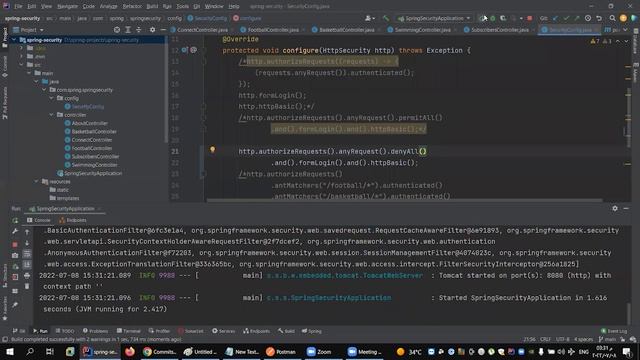Collapse the controller package

point(52,115)
